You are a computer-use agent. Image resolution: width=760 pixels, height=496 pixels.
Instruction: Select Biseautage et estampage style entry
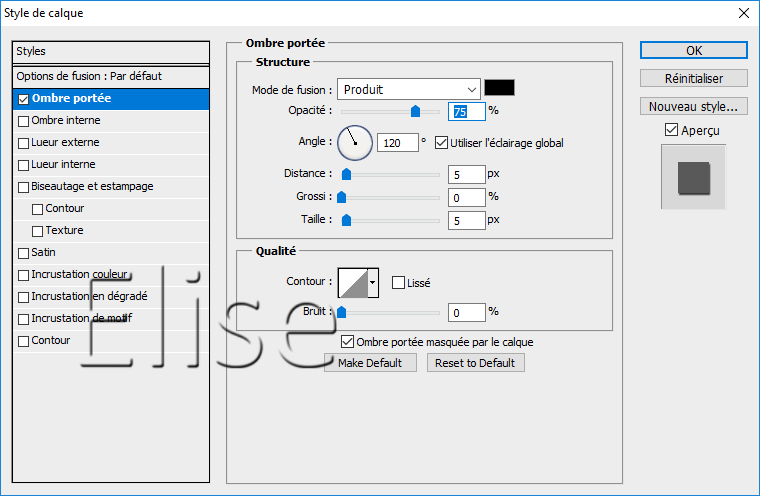point(92,187)
